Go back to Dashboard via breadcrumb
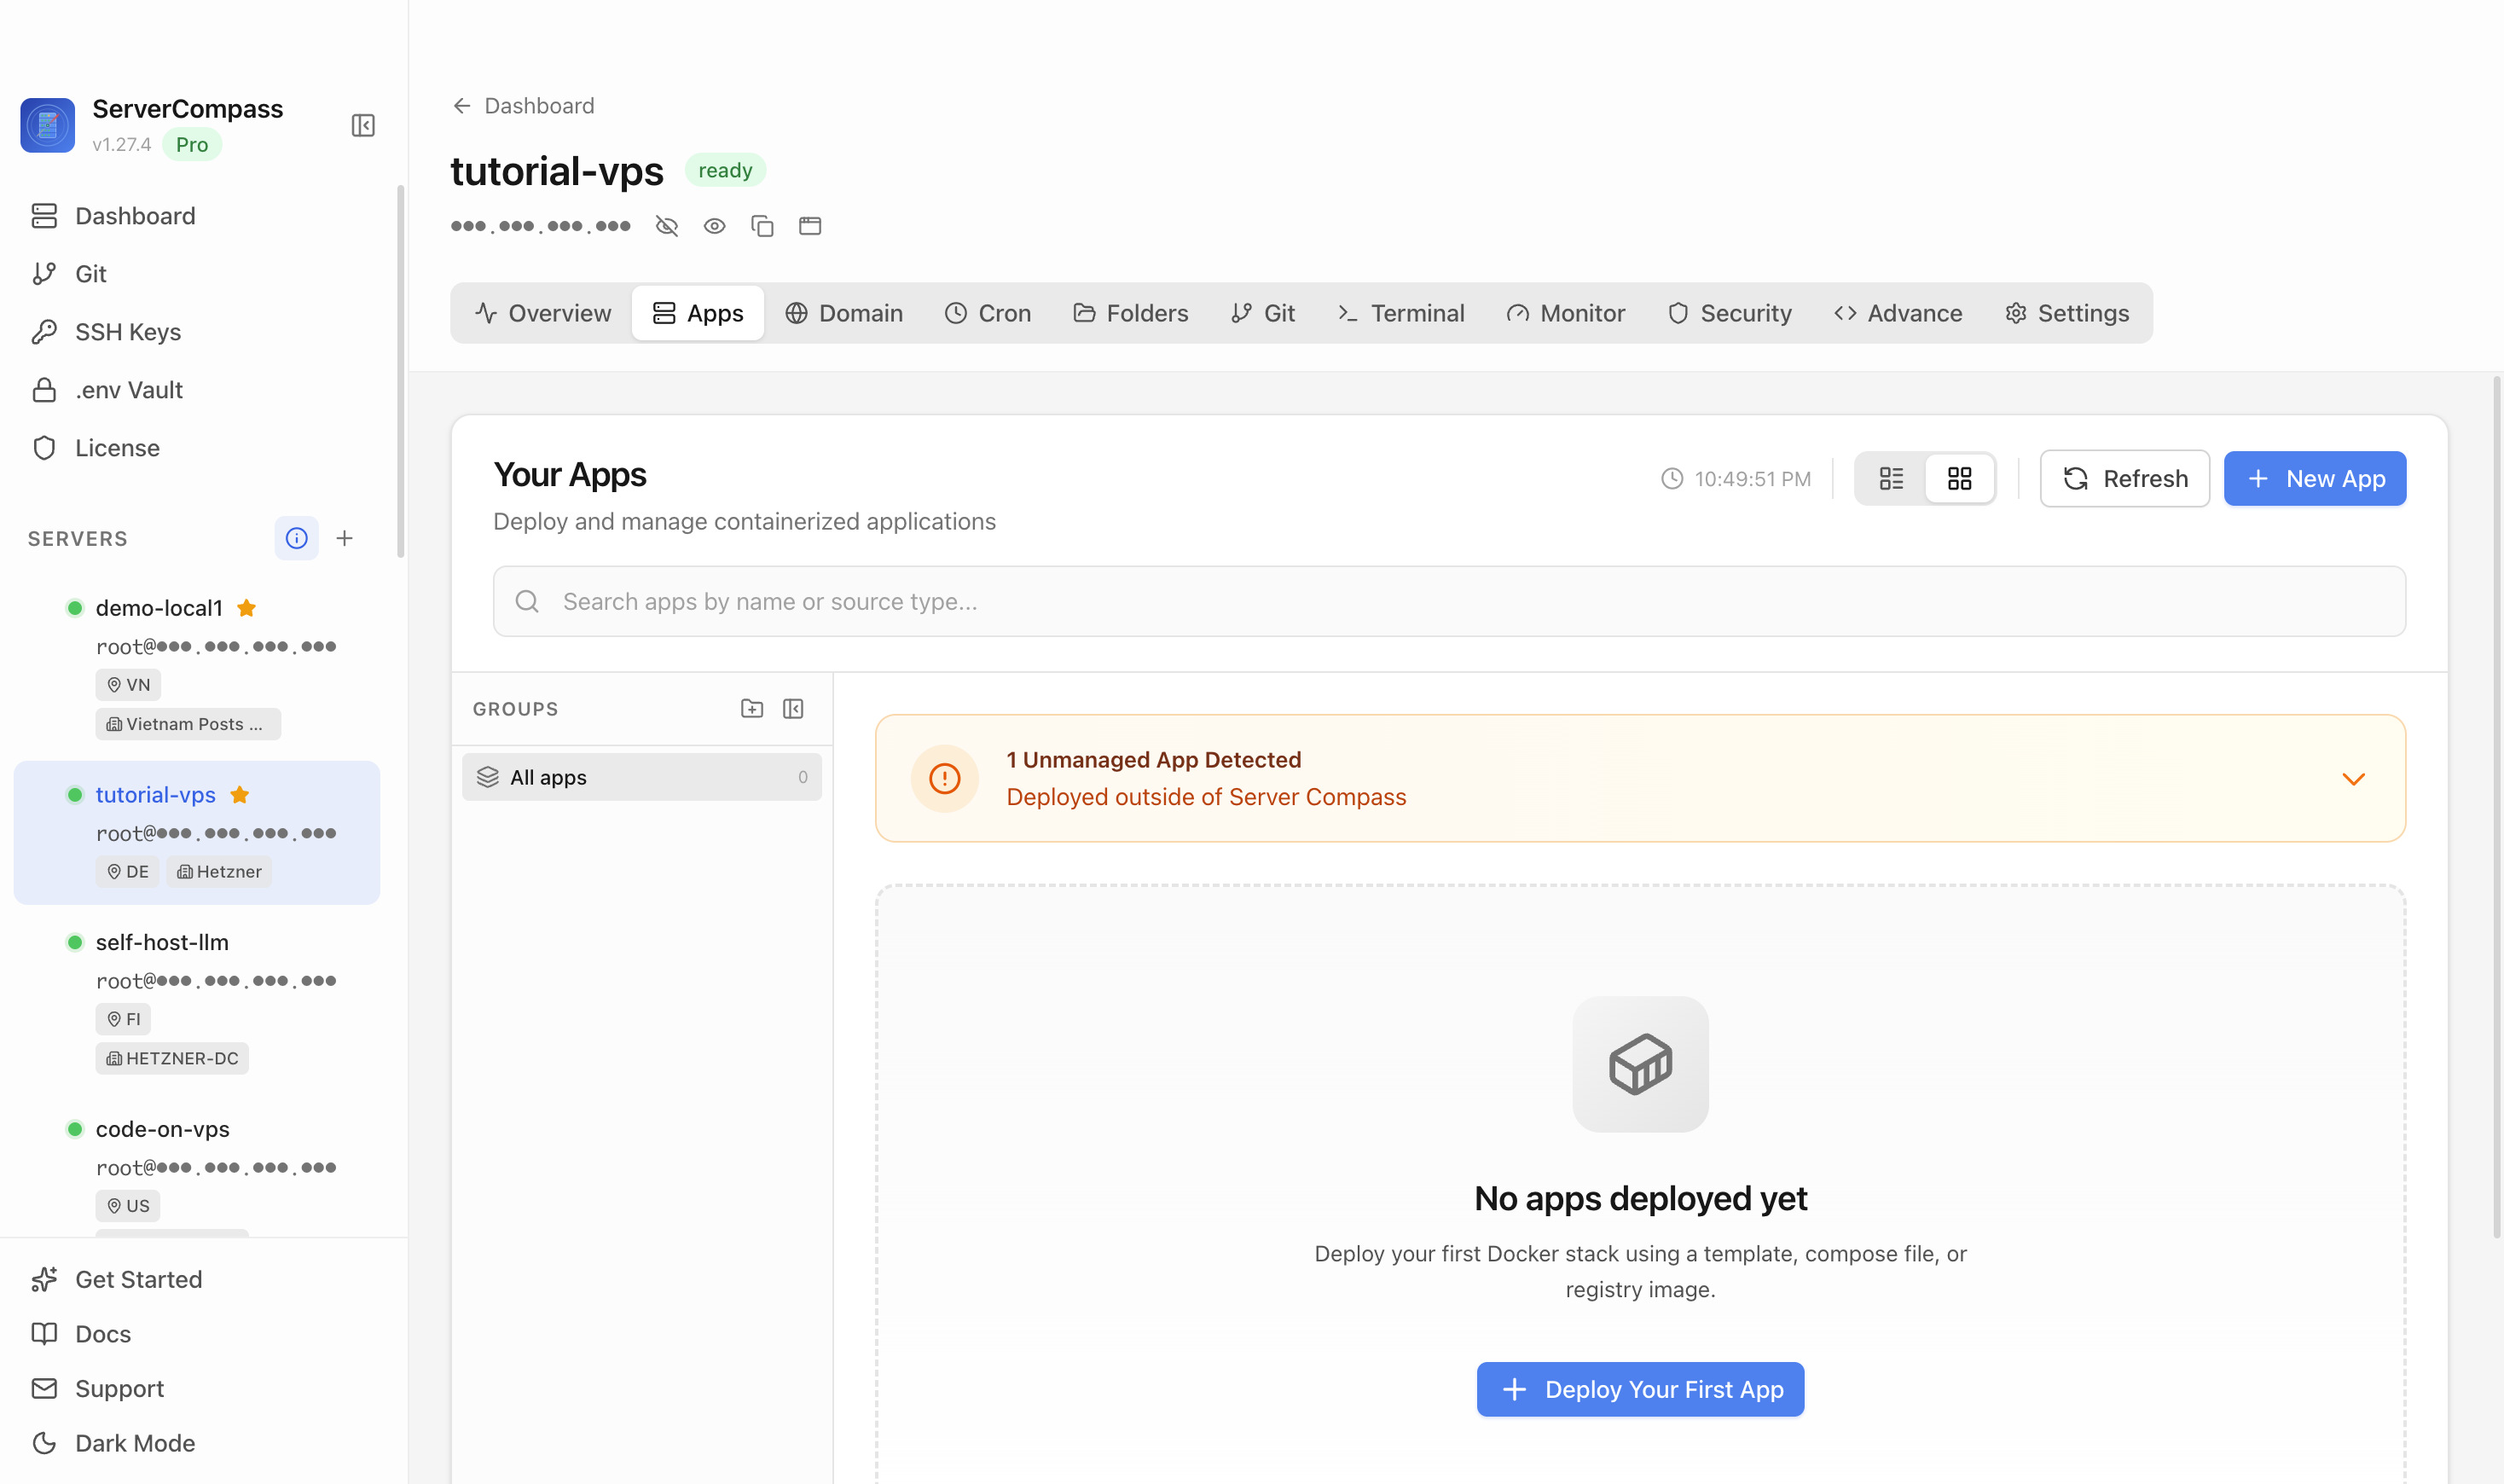The height and width of the screenshot is (1484, 2504). [x=523, y=106]
